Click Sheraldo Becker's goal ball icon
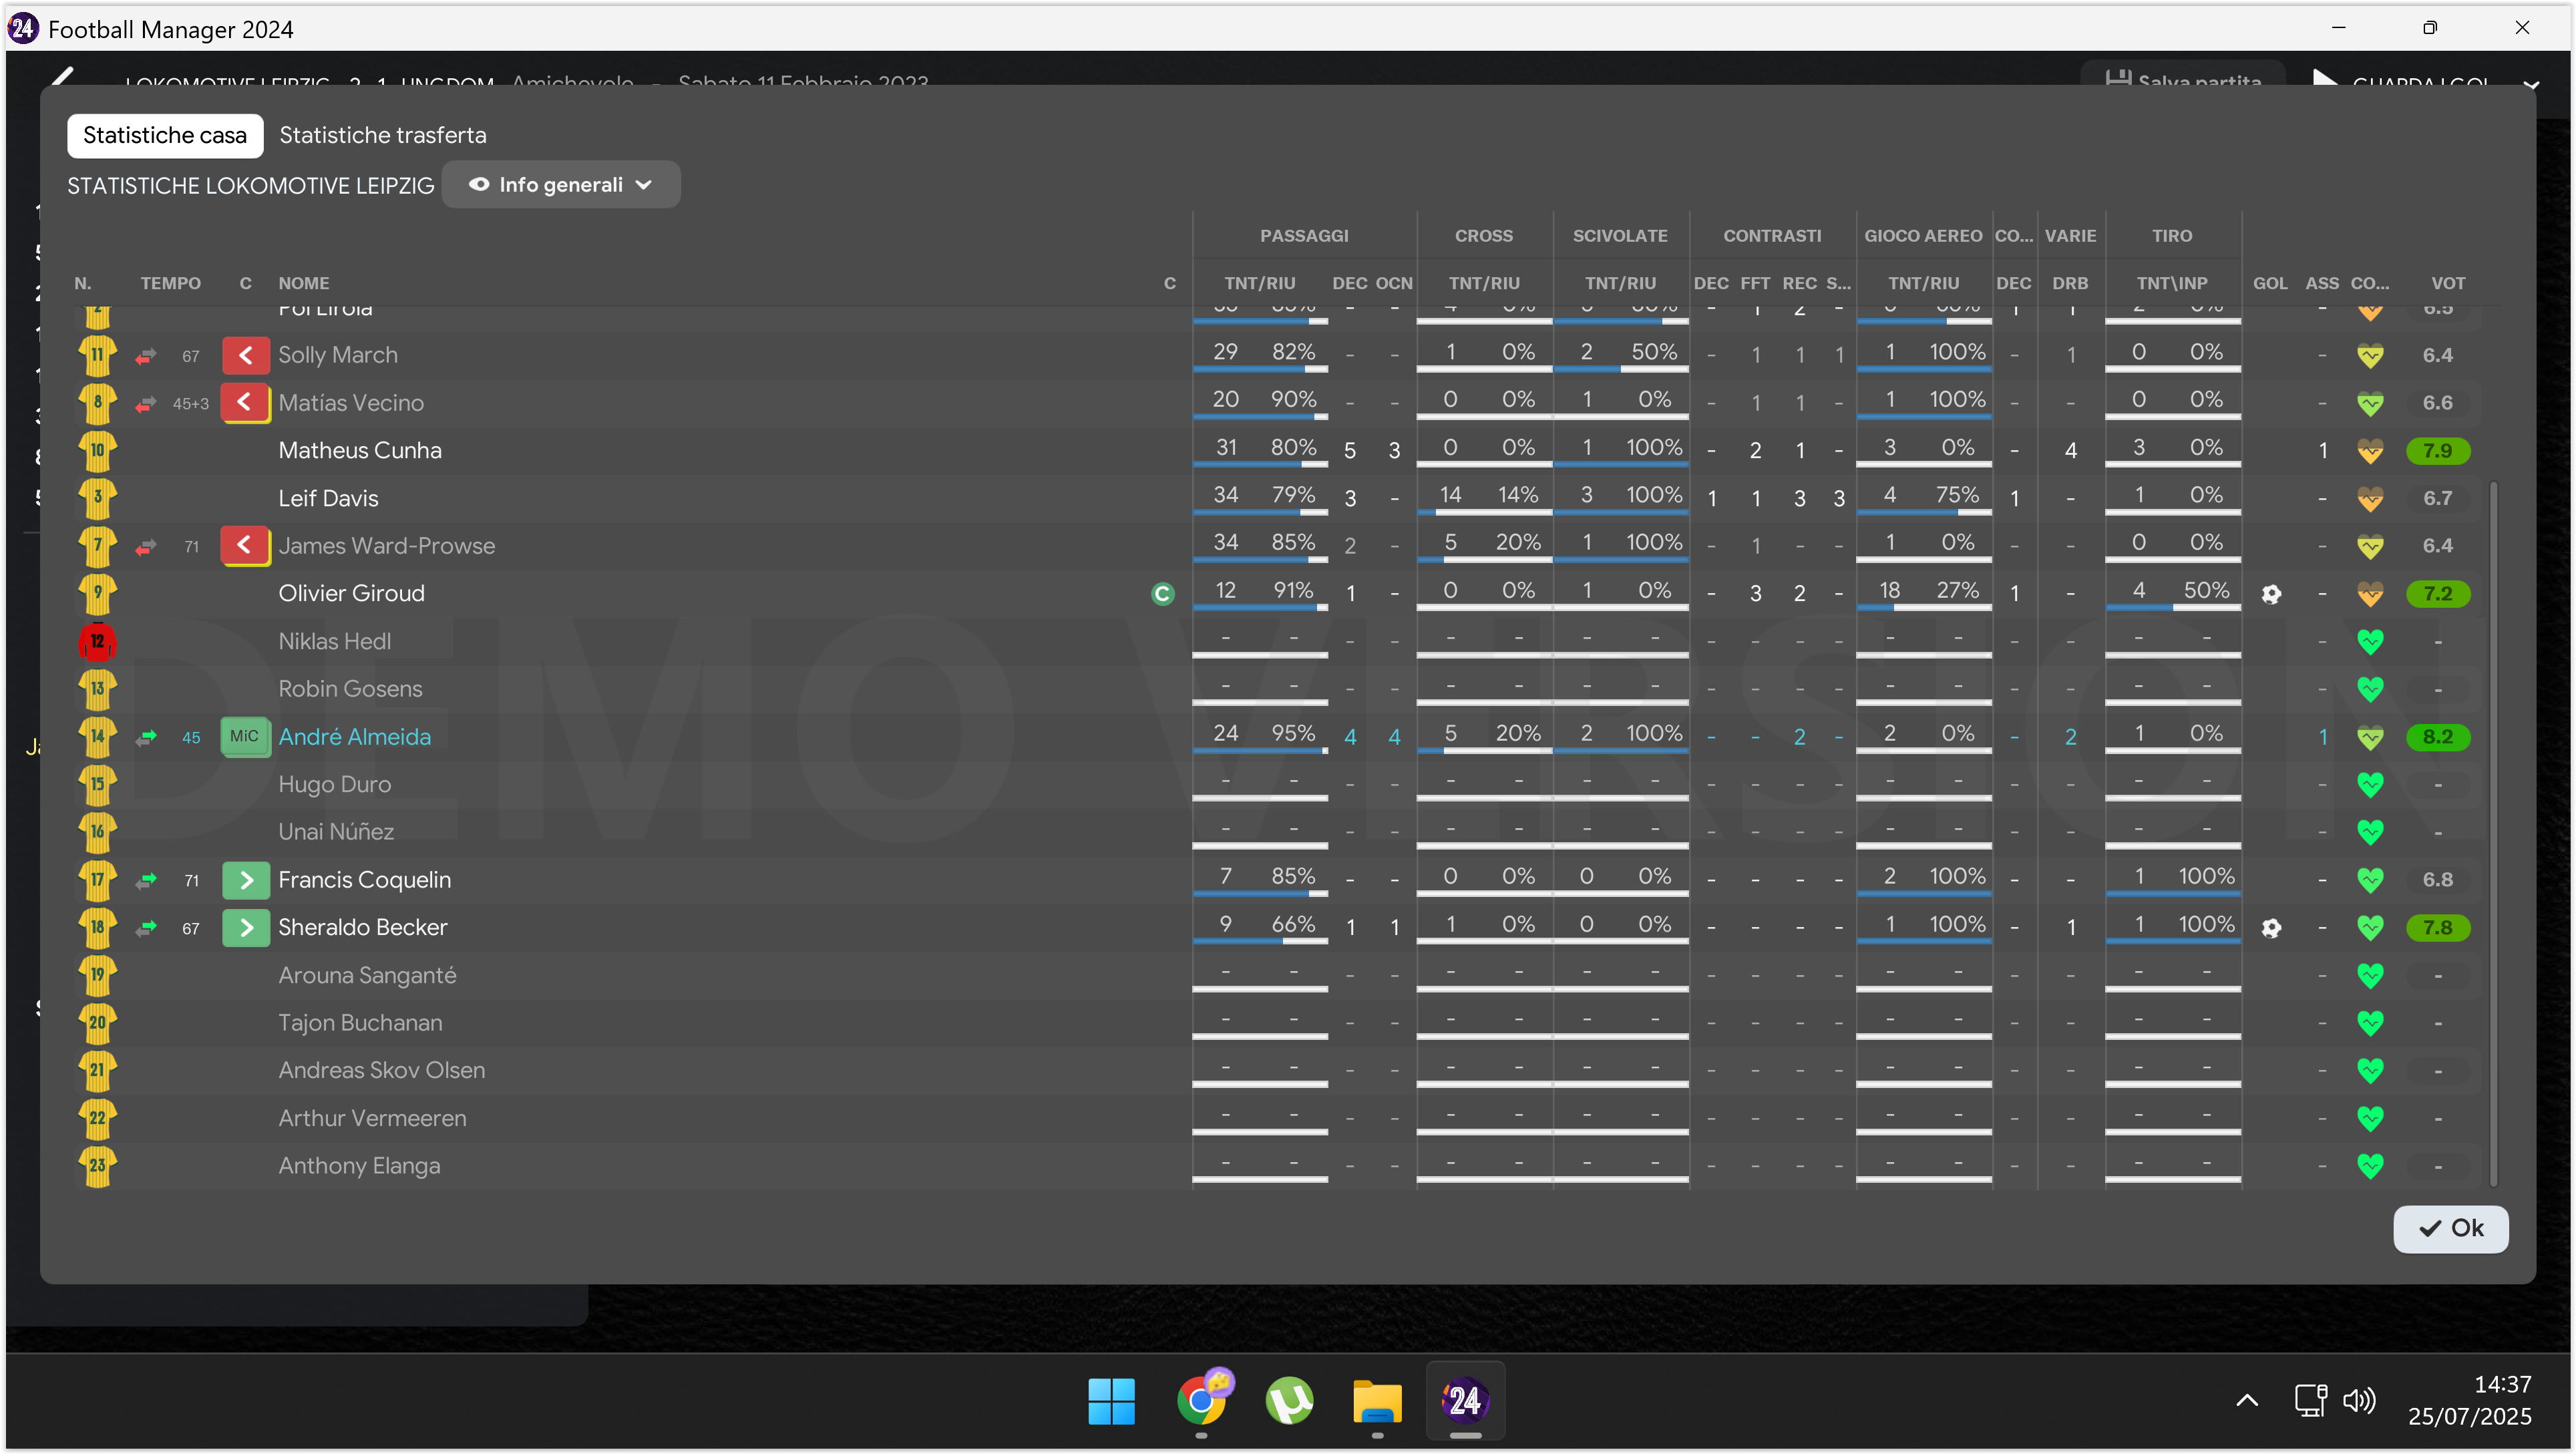 (x=2271, y=928)
